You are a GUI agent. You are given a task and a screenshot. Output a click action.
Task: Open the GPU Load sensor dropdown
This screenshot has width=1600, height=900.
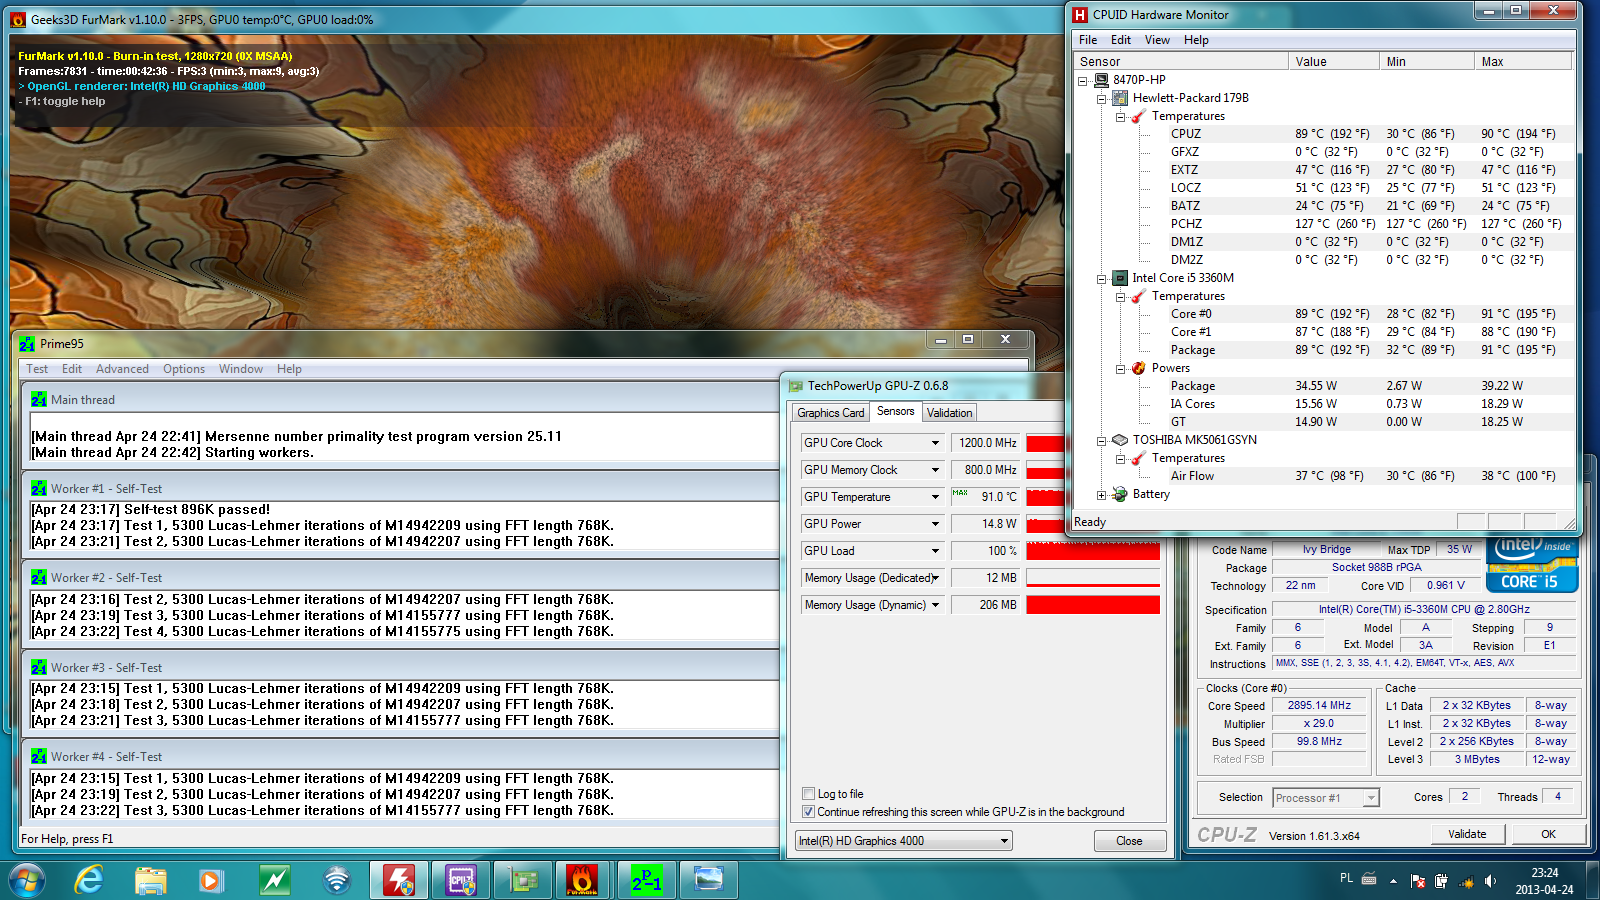[x=936, y=551]
